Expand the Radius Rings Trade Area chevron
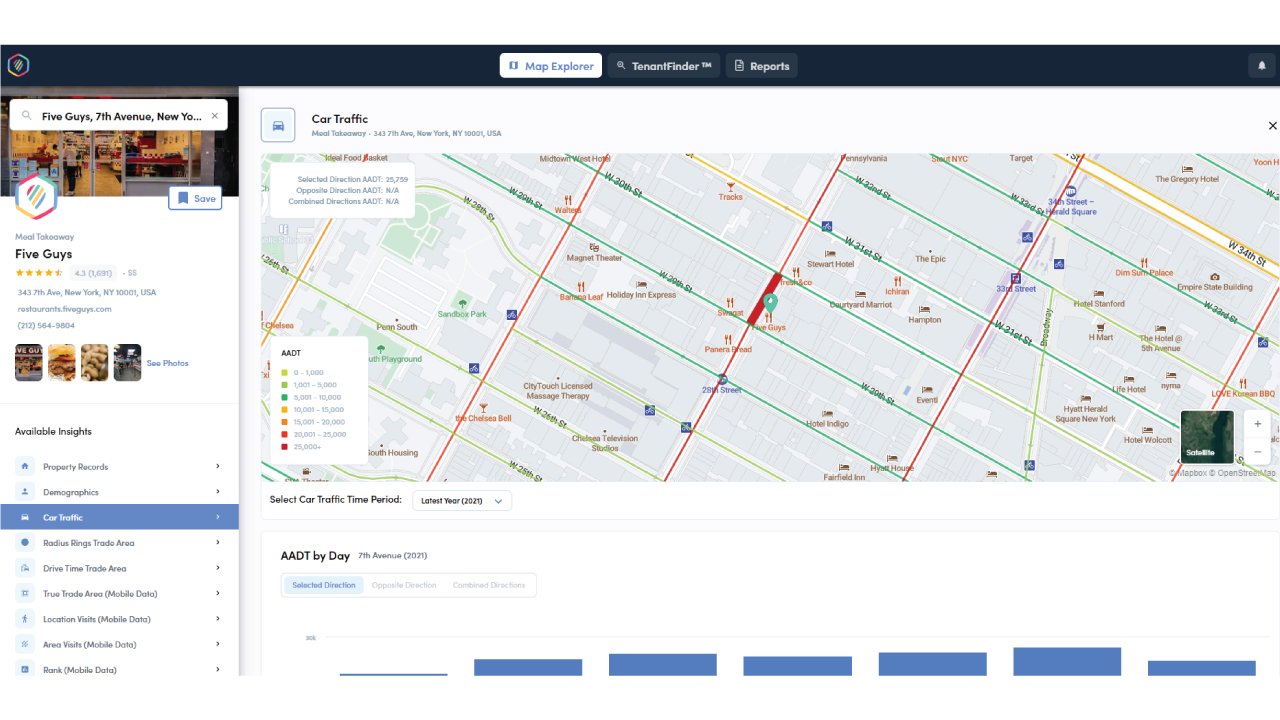Screen dimensions: 1280x720 click(218, 543)
